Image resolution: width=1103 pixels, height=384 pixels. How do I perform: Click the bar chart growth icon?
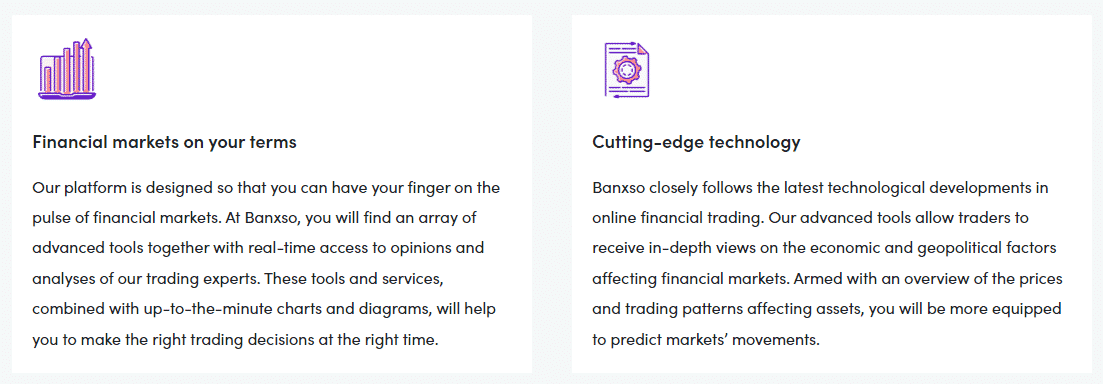point(67,69)
